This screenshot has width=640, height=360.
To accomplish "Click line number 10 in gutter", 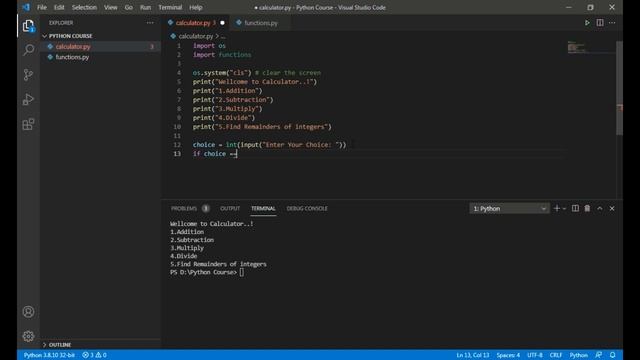I will click(177, 127).
